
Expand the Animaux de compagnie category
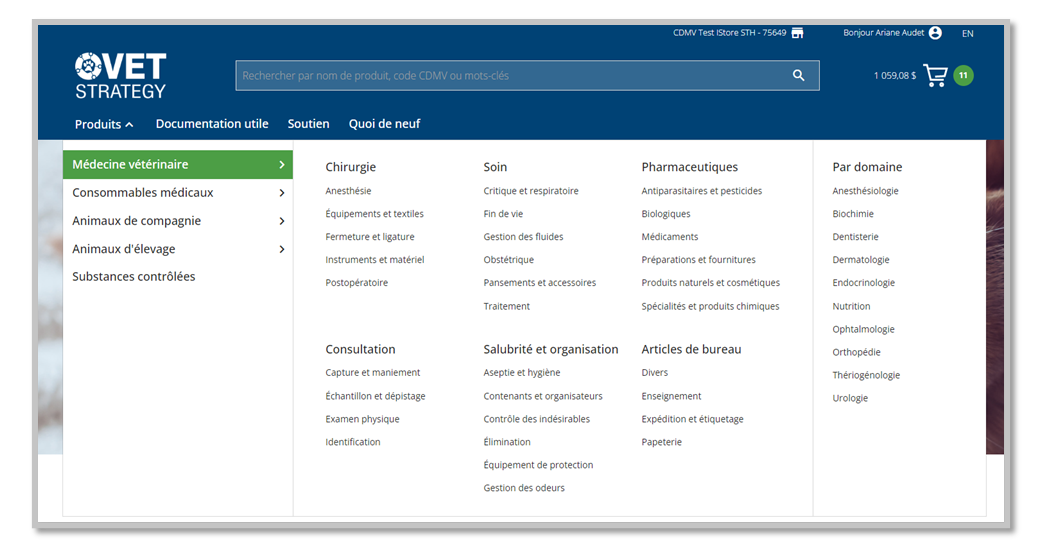(x=177, y=221)
